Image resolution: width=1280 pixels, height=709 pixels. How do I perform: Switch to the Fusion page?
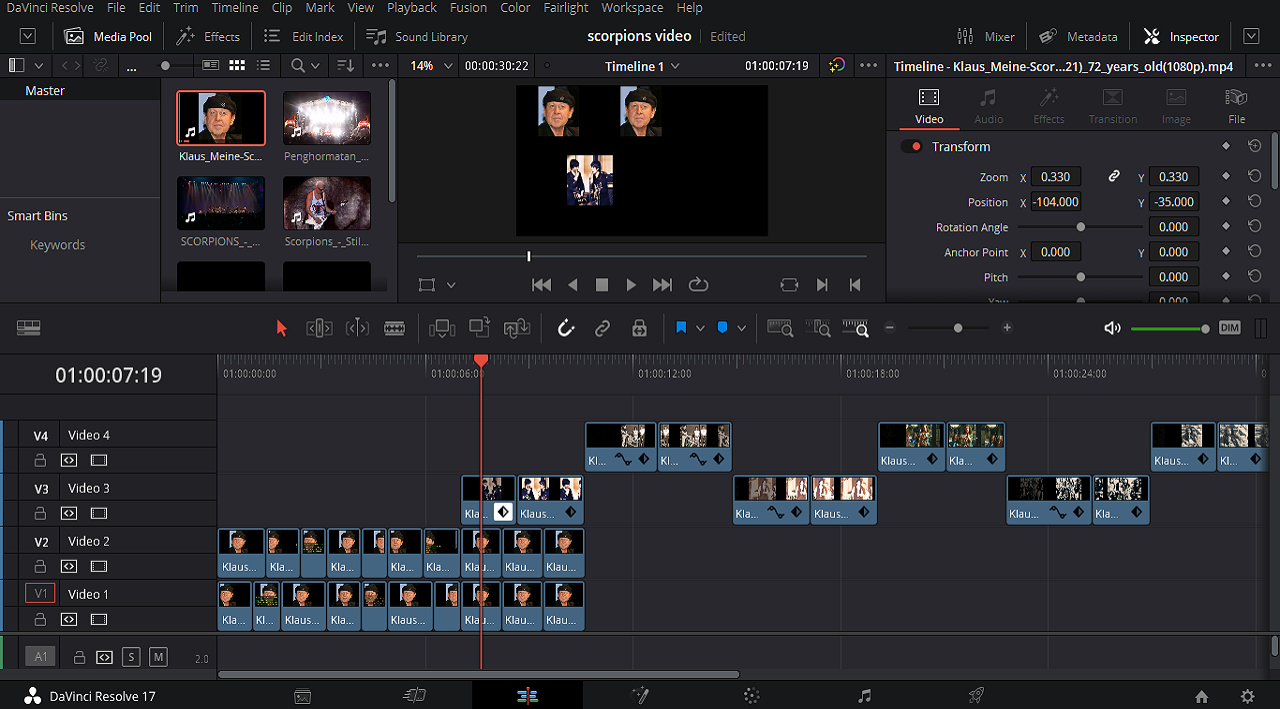640,696
